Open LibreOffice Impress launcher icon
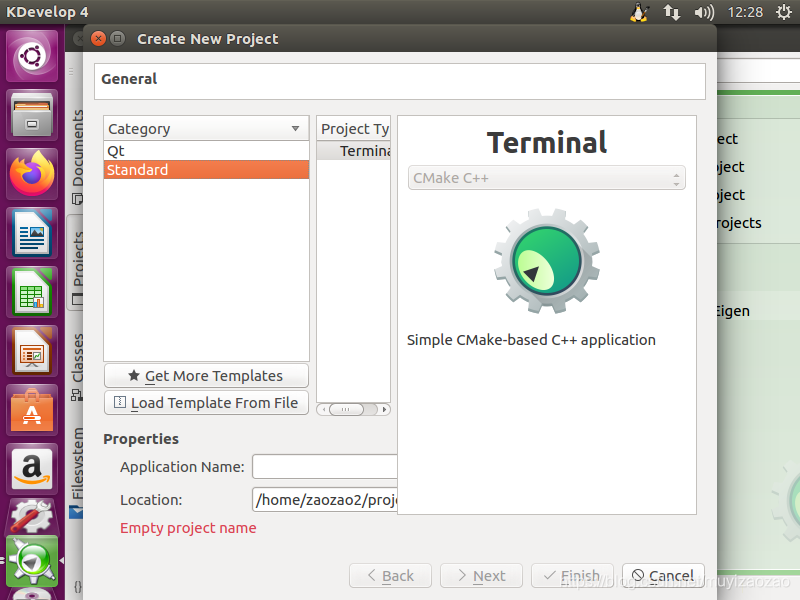 [x=32, y=352]
